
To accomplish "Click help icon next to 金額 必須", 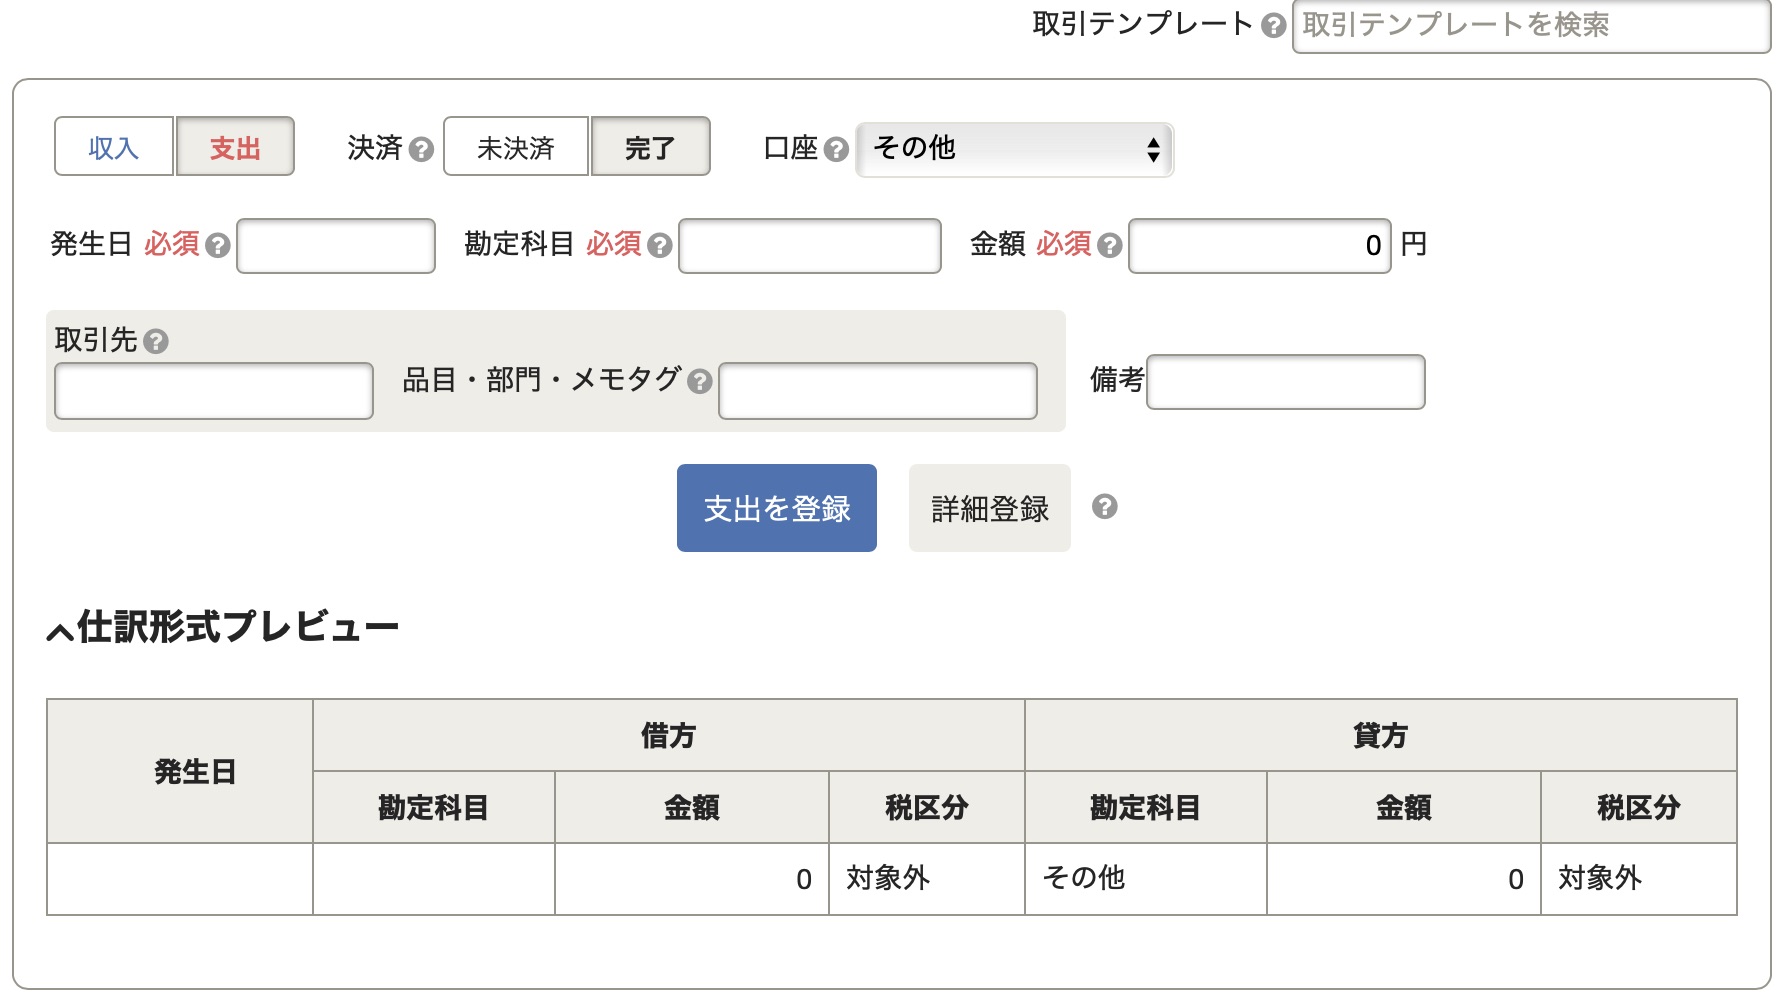I will click(x=1109, y=246).
